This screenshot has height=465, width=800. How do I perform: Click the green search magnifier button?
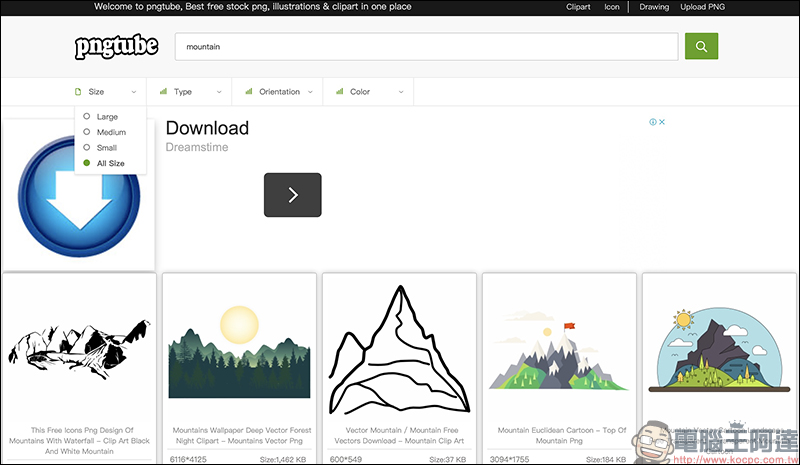click(701, 46)
